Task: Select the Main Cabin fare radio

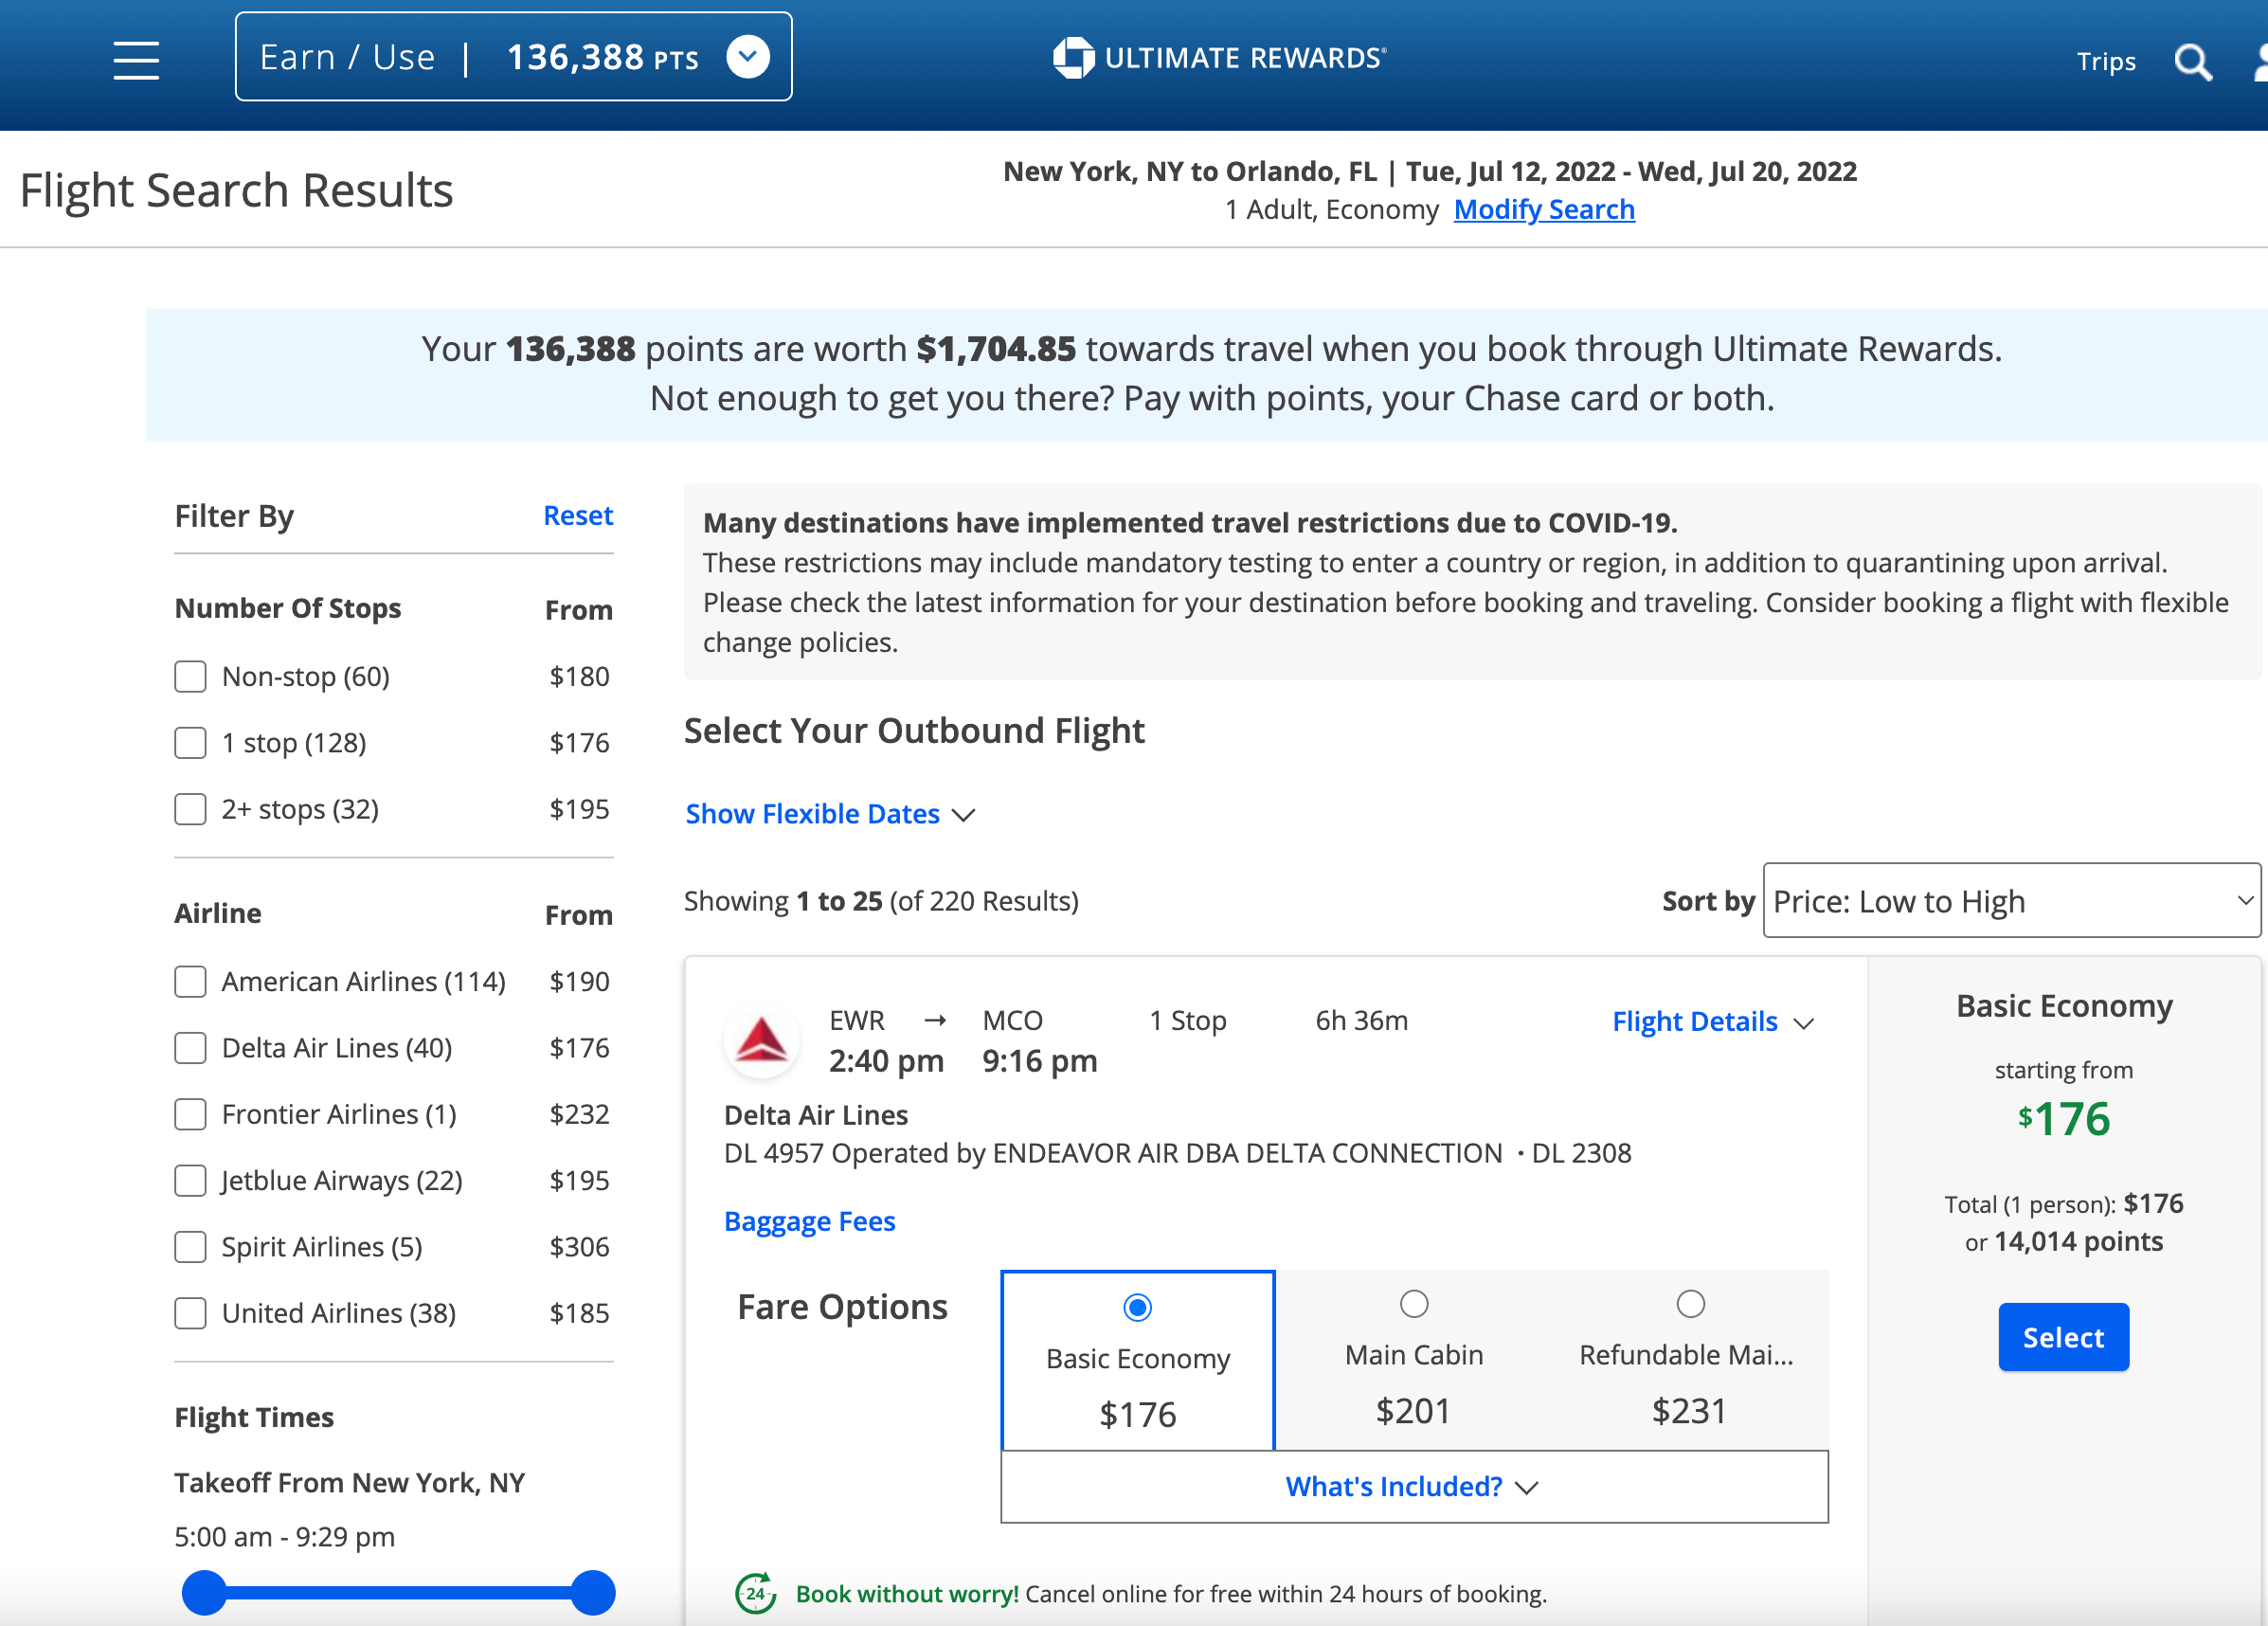Action: [x=1414, y=1304]
